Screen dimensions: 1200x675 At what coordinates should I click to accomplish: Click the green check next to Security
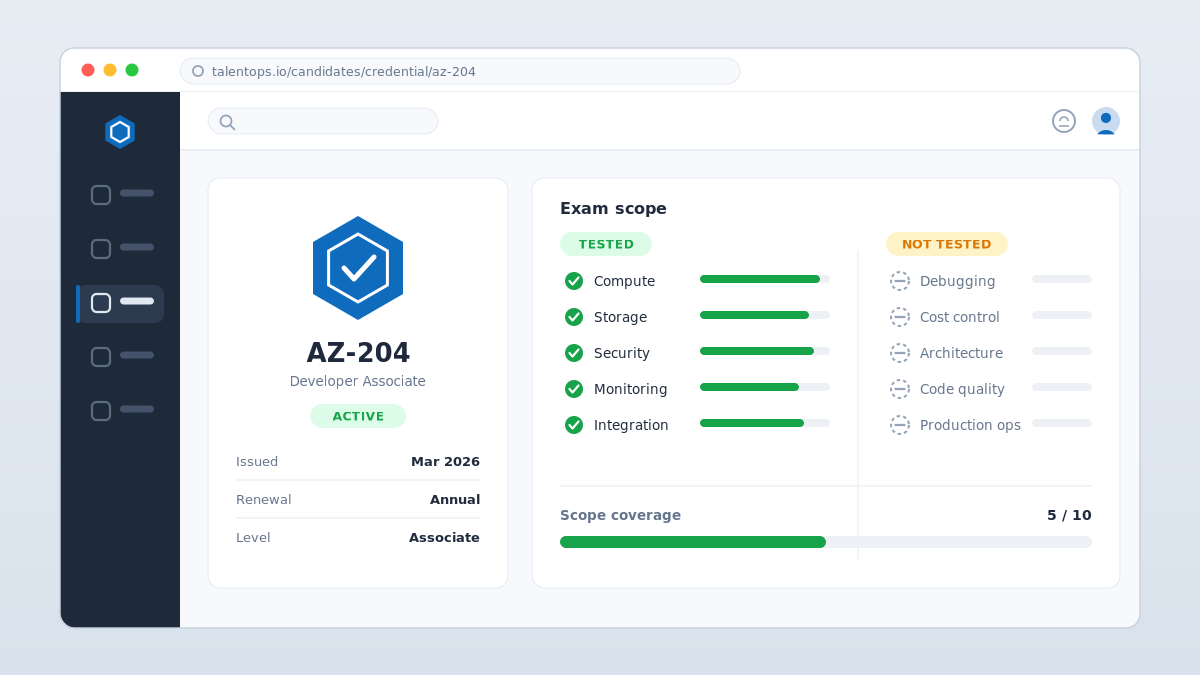click(574, 353)
